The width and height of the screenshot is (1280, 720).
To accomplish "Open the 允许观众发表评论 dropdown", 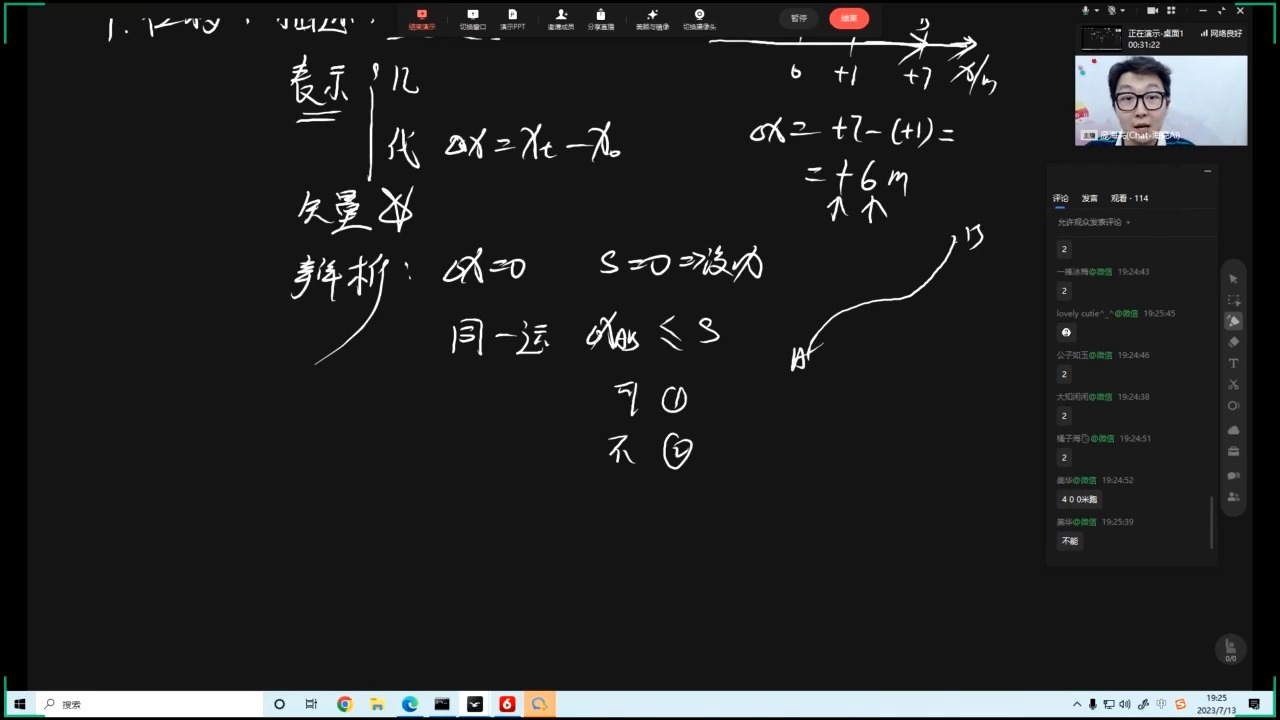I will click(x=1094, y=222).
